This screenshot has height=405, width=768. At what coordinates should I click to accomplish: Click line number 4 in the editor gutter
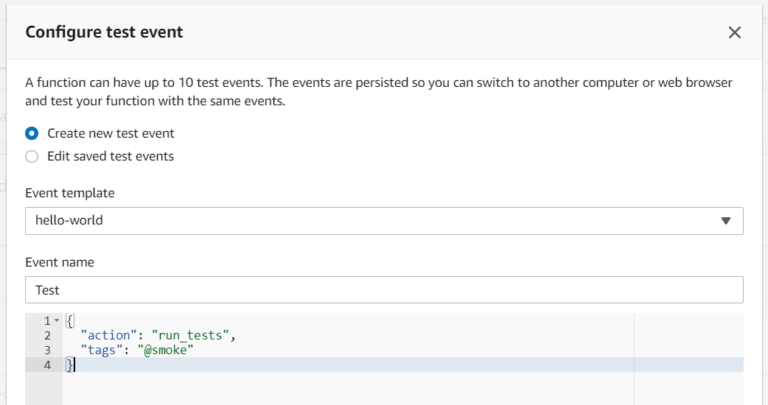[x=47, y=365]
